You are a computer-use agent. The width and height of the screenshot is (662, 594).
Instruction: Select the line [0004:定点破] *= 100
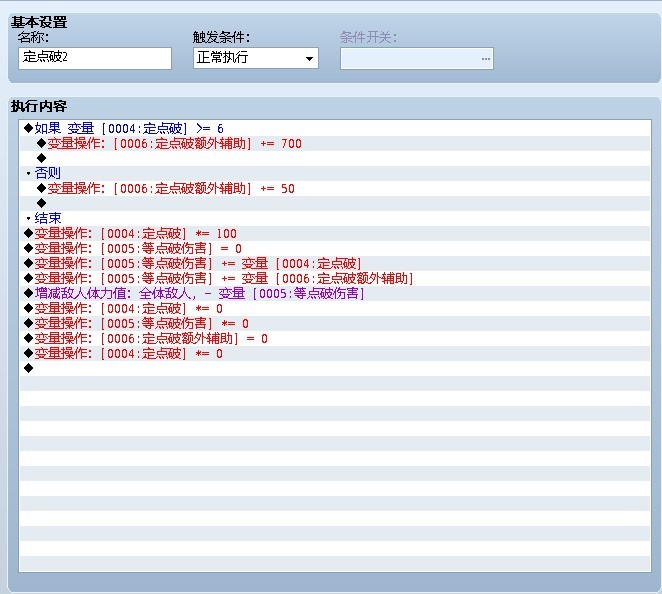click(x=334, y=233)
